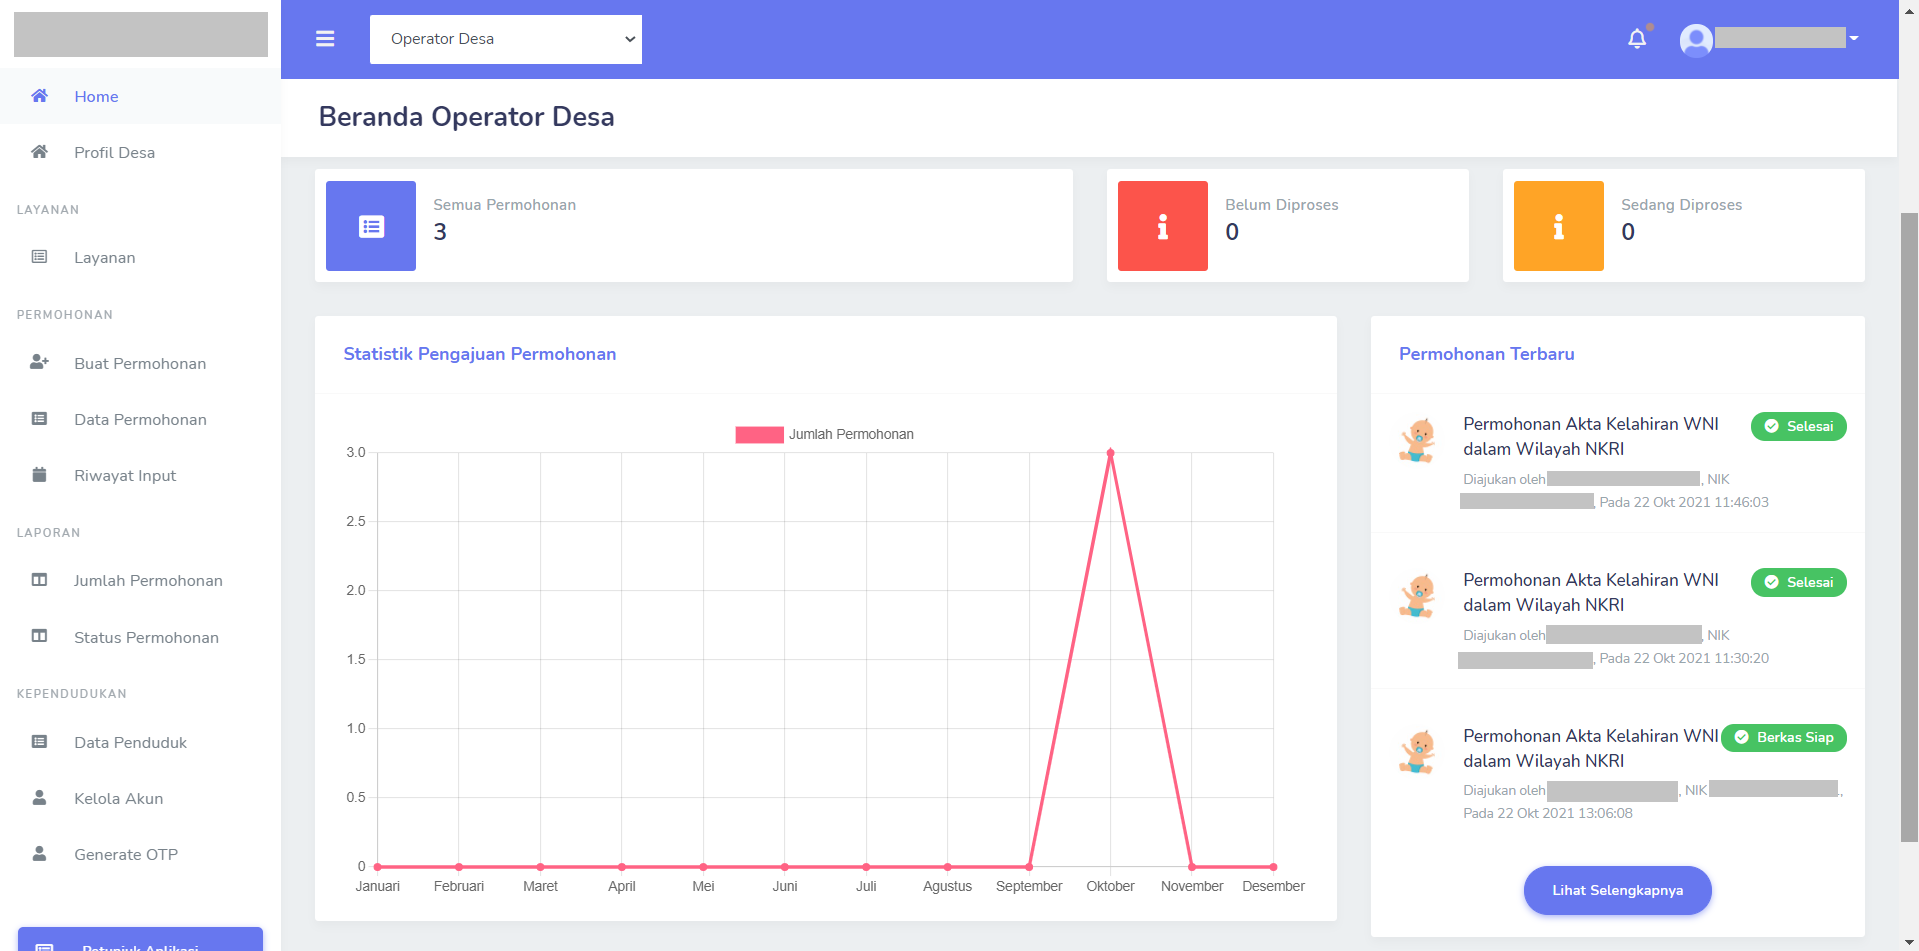Open Generate OTP page
Viewport: 1919px width, 951px height.
[x=126, y=855]
